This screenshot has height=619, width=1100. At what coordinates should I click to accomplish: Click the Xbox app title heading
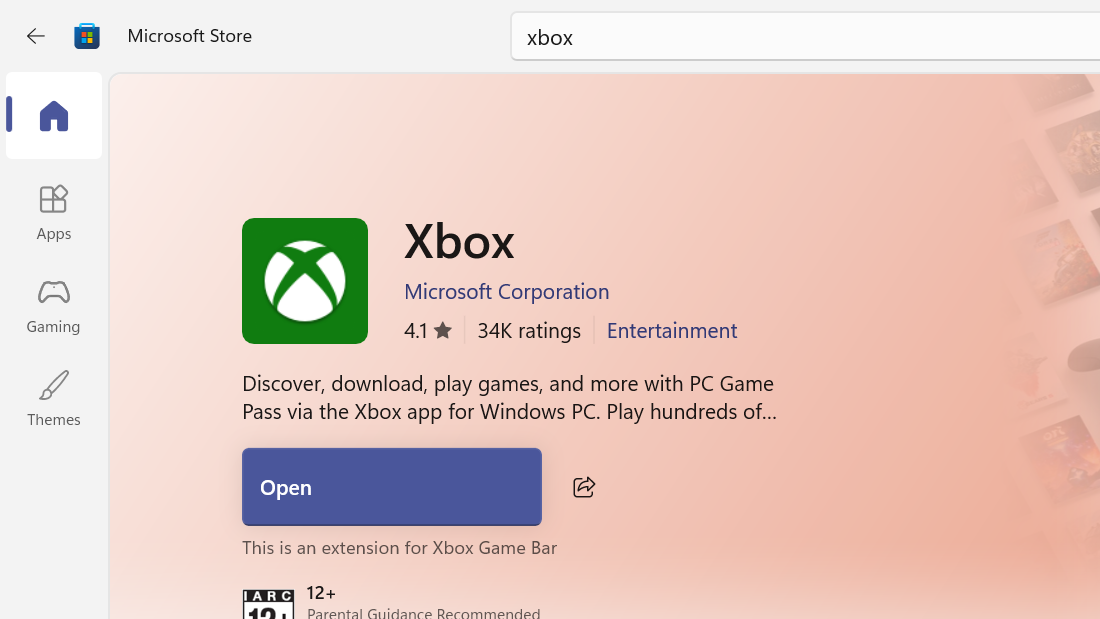coord(459,242)
